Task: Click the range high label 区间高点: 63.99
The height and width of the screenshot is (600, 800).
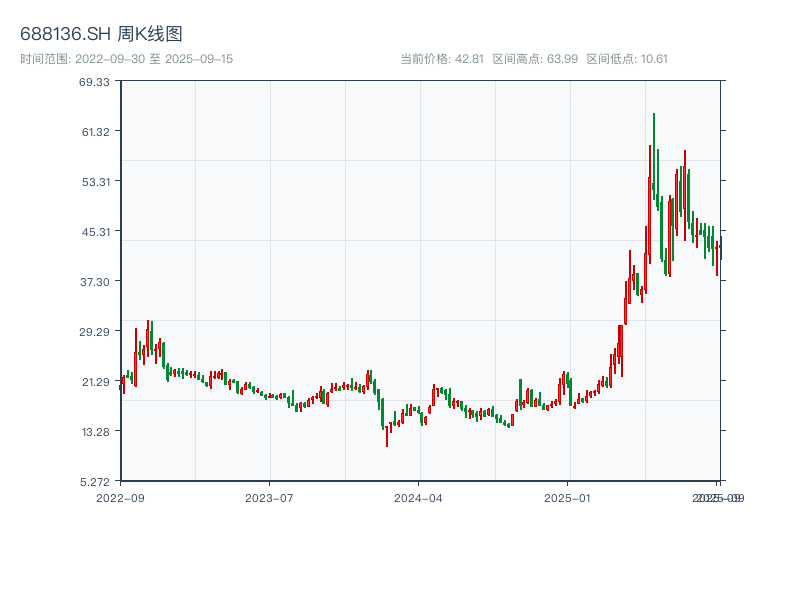Action: click(x=535, y=59)
